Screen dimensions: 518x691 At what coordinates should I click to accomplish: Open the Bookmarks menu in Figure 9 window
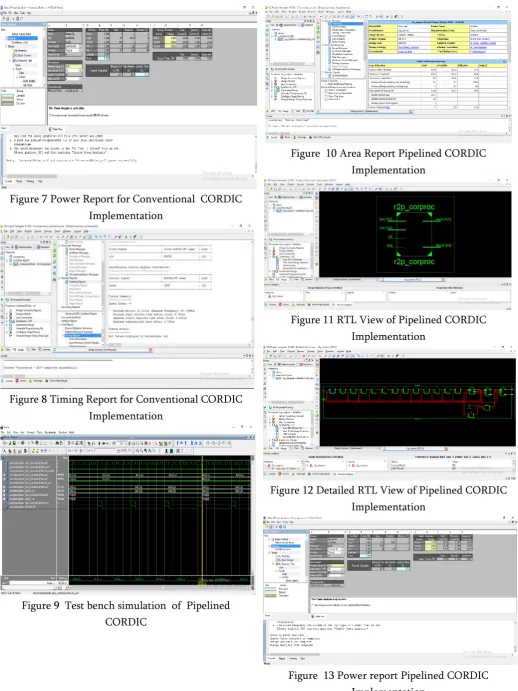tap(50, 432)
